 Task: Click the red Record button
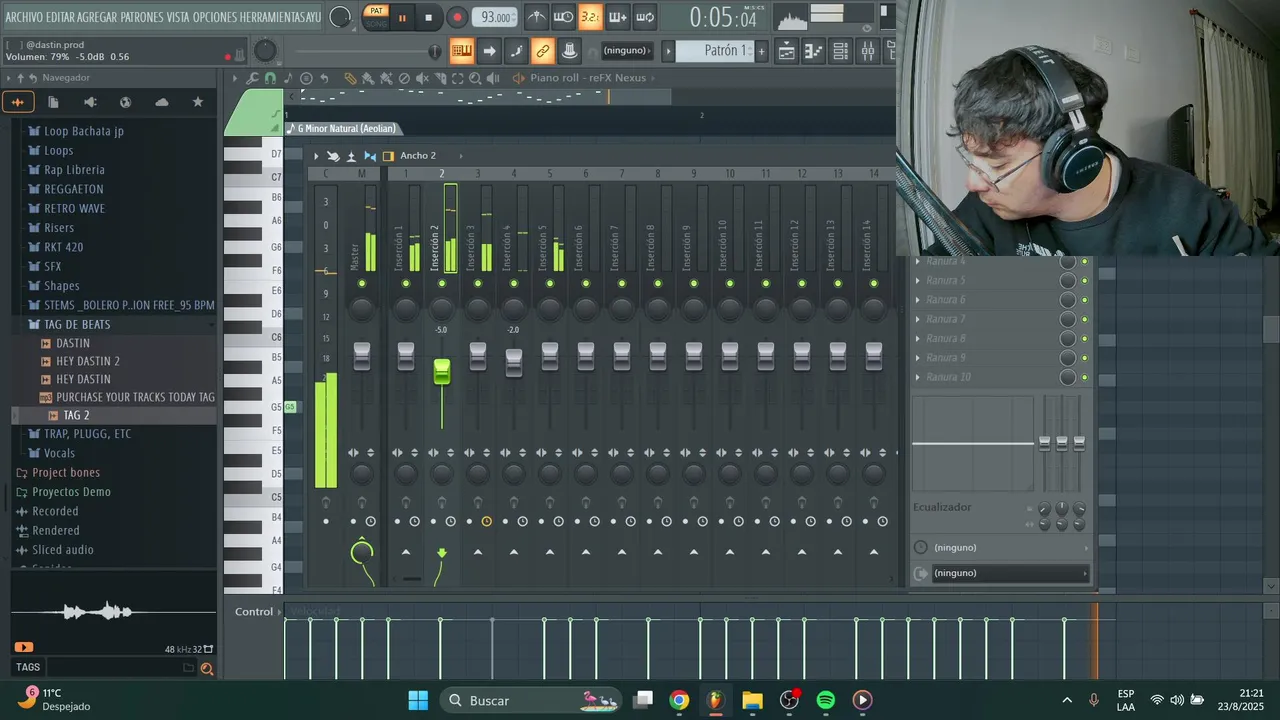pyautogui.click(x=457, y=17)
